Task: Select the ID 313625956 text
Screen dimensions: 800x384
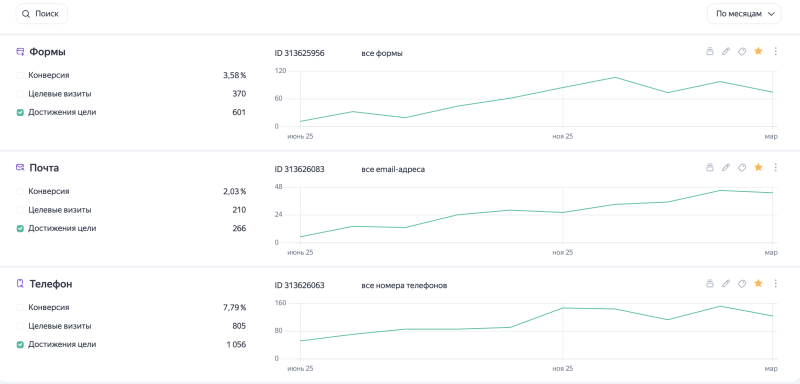Action: 299,53
